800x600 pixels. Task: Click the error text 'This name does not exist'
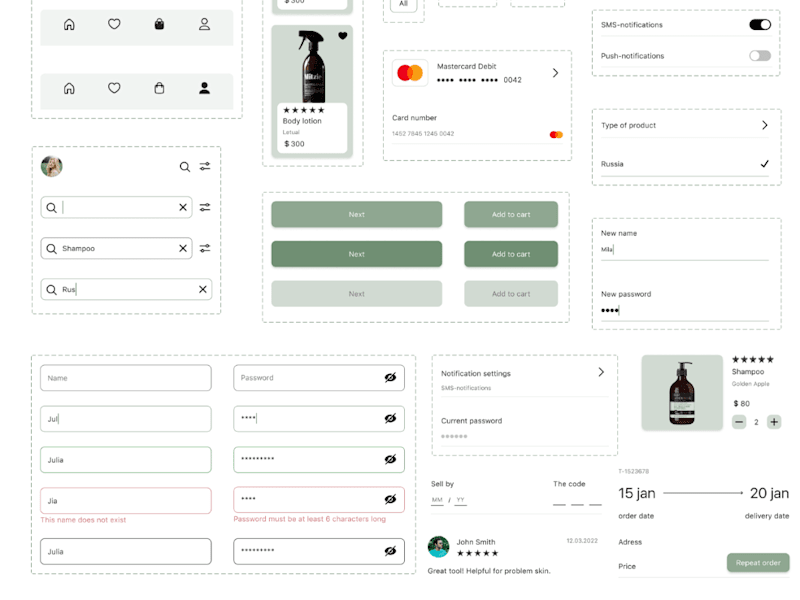tap(83, 520)
